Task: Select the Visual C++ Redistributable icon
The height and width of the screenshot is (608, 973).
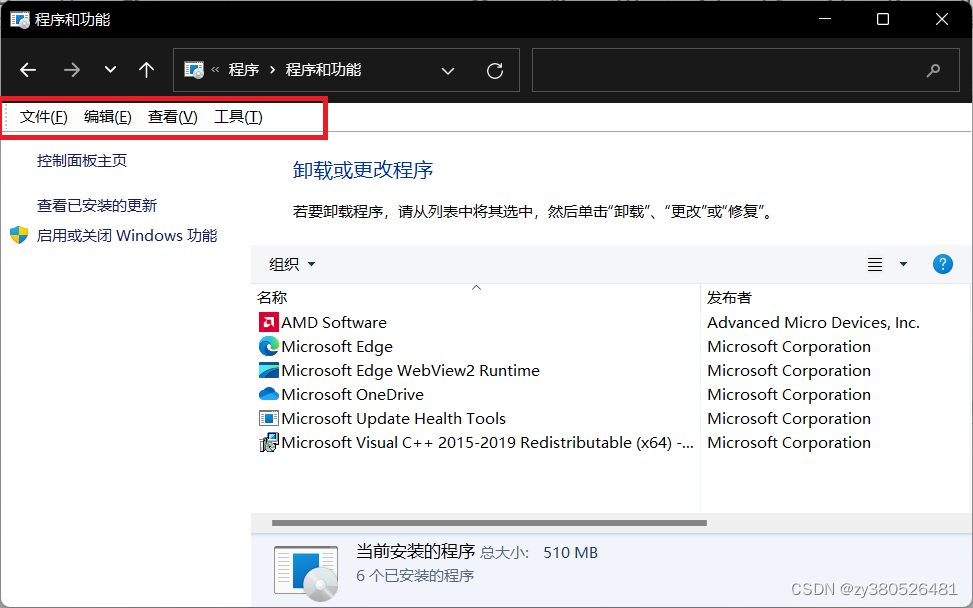Action: click(x=269, y=442)
